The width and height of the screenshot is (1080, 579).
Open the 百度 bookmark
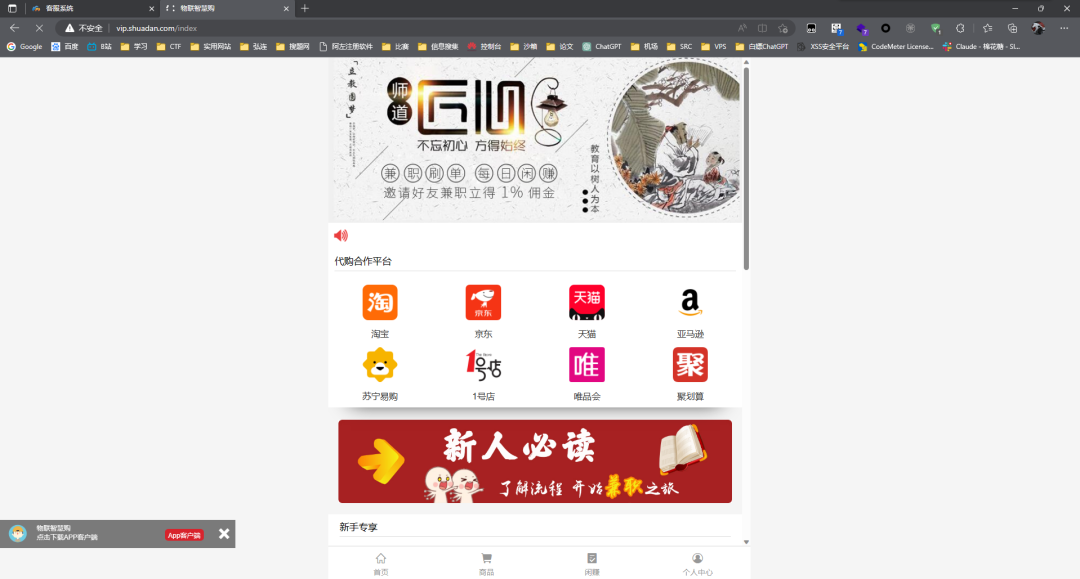(x=65, y=47)
